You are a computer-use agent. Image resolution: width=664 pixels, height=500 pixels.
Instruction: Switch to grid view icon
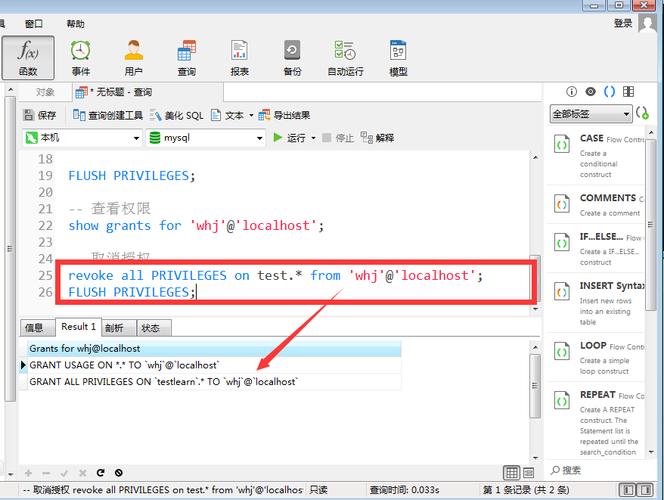pos(511,472)
